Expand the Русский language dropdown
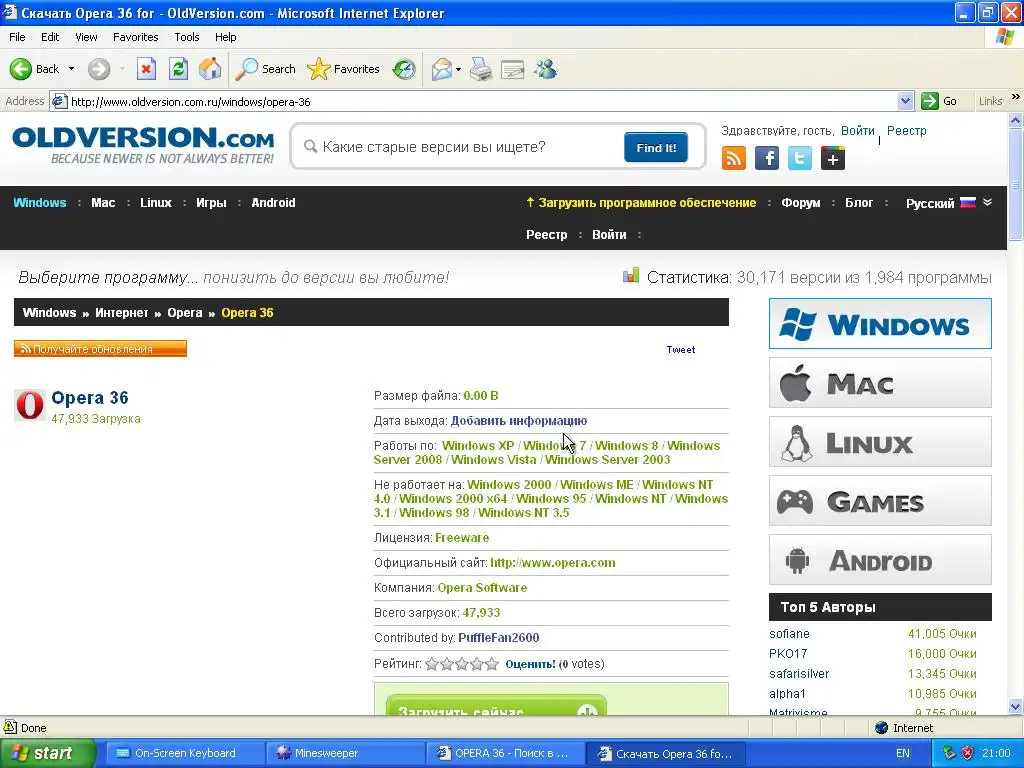Screen dimensions: 1024x768 (949, 202)
